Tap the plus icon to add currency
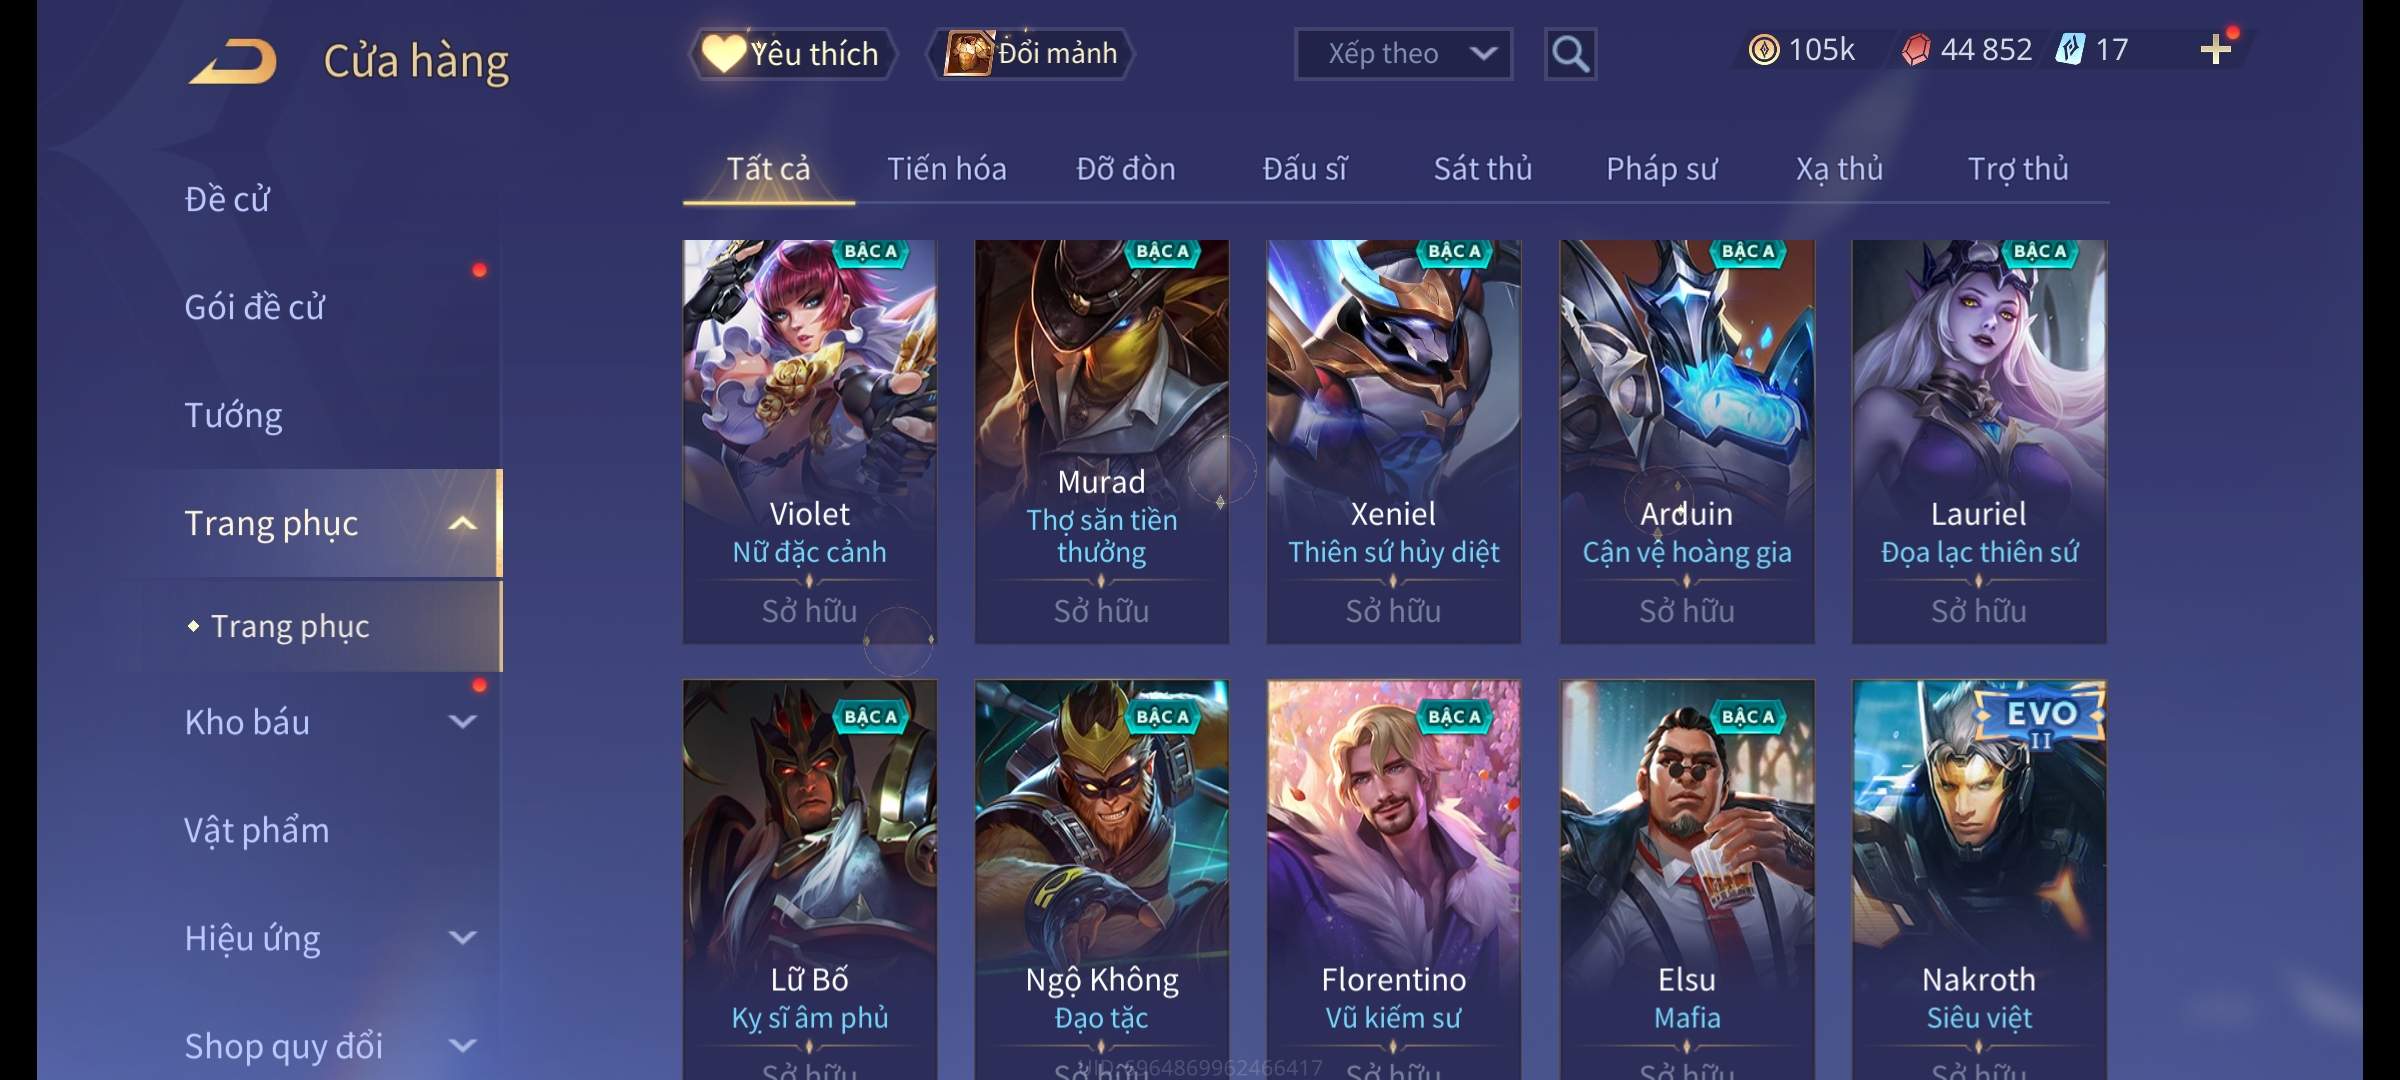The width and height of the screenshot is (2400, 1080). [x=2216, y=50]
